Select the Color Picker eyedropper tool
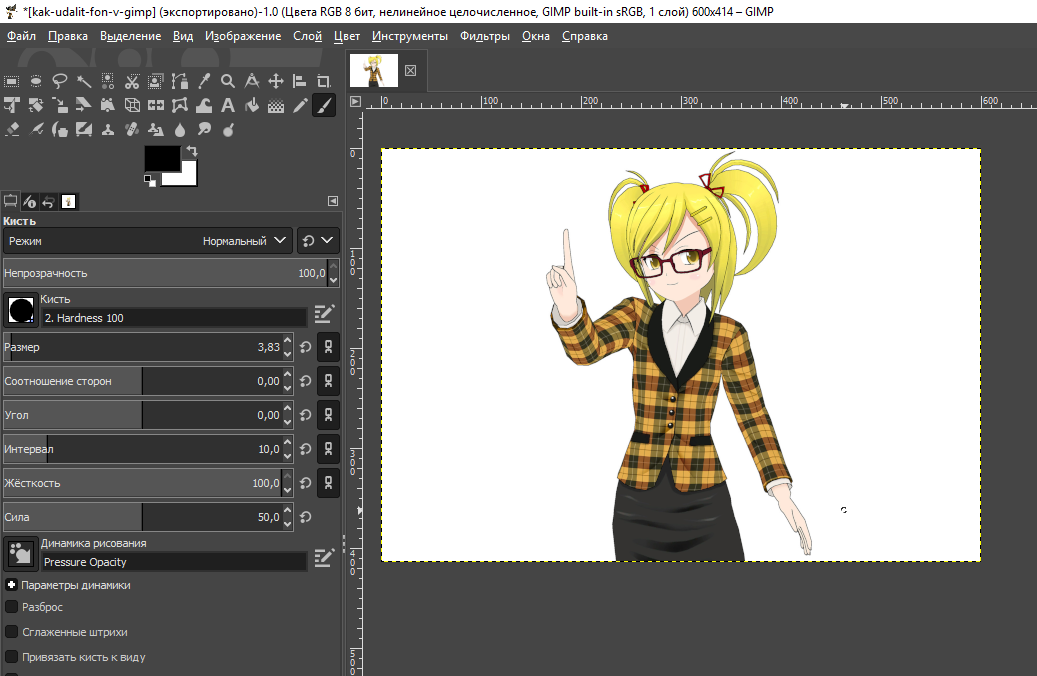 tap(204, 81)
